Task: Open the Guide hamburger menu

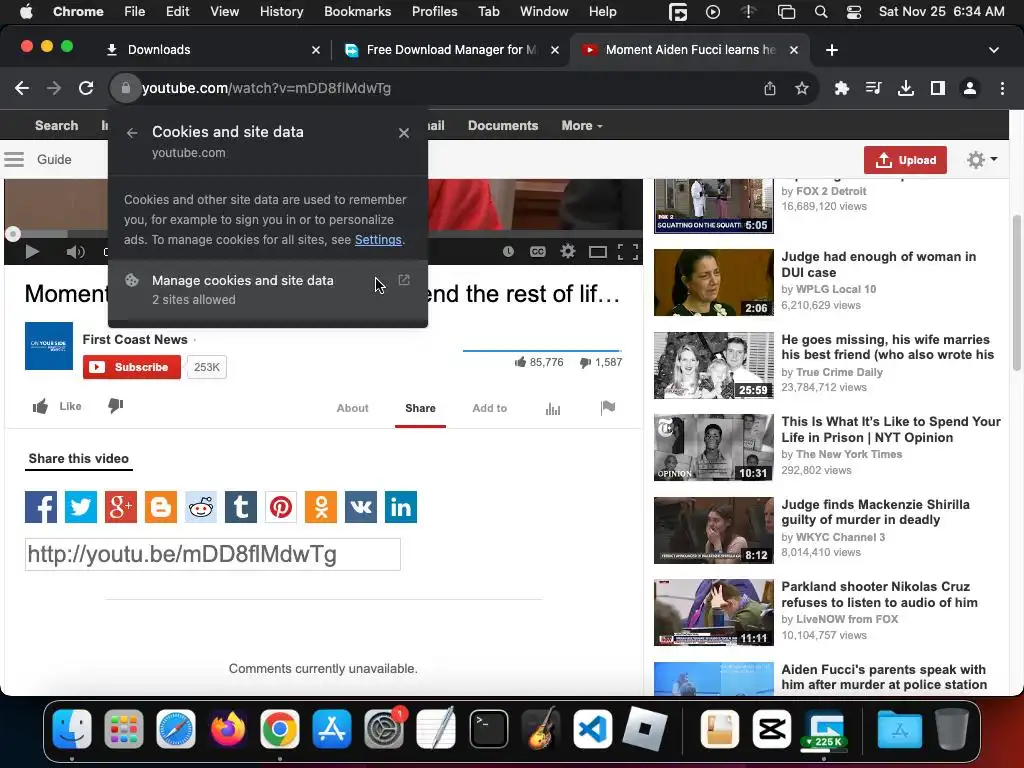Action: [14, 159]
